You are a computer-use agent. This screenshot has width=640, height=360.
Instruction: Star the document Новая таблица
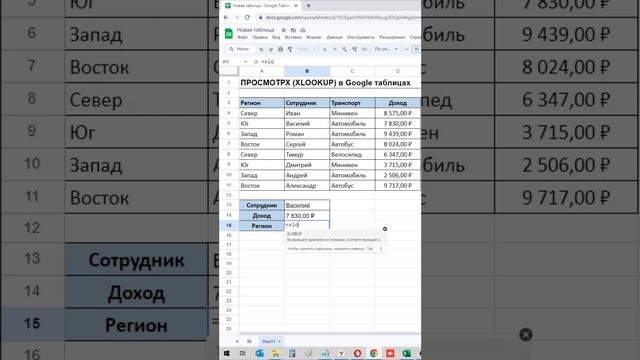(284, 30)
